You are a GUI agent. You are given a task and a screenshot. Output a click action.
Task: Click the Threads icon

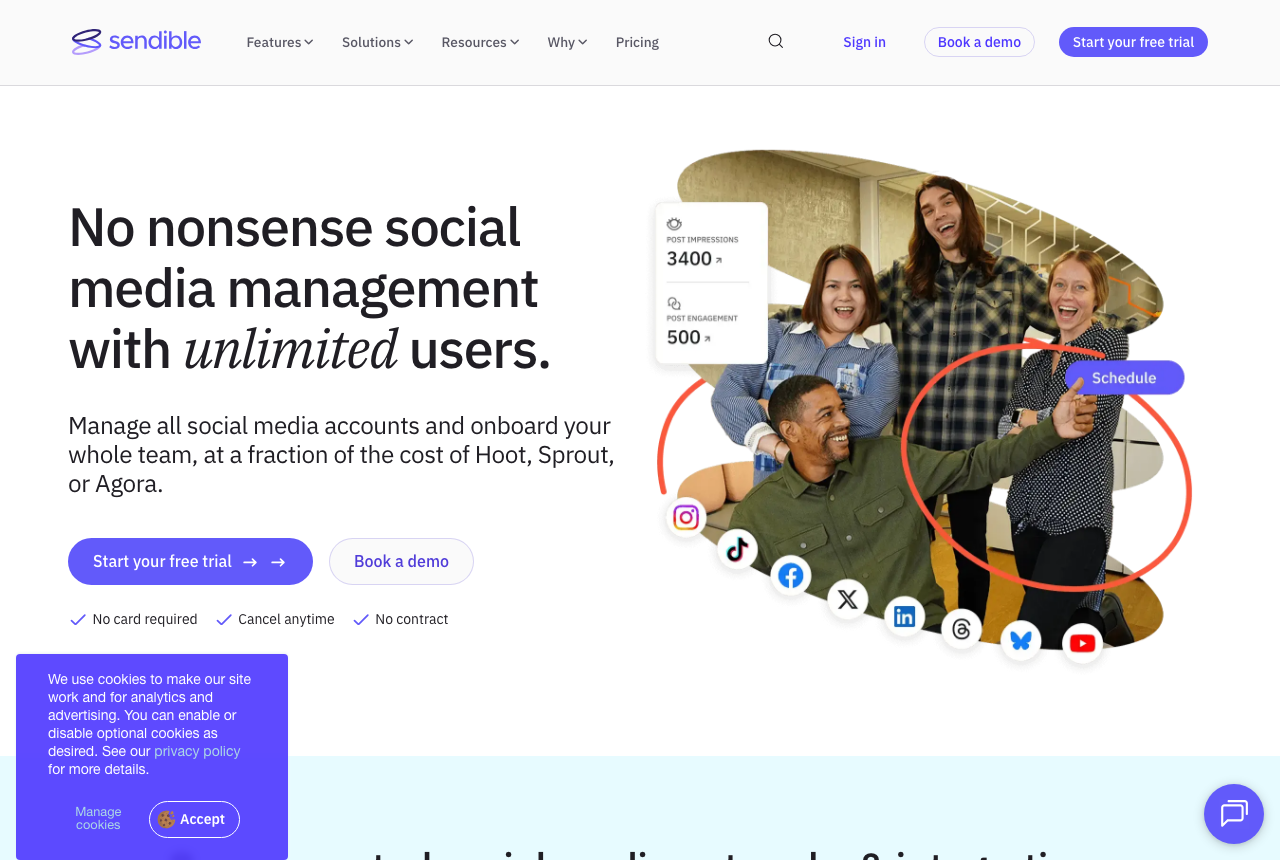tap(962, 629)
